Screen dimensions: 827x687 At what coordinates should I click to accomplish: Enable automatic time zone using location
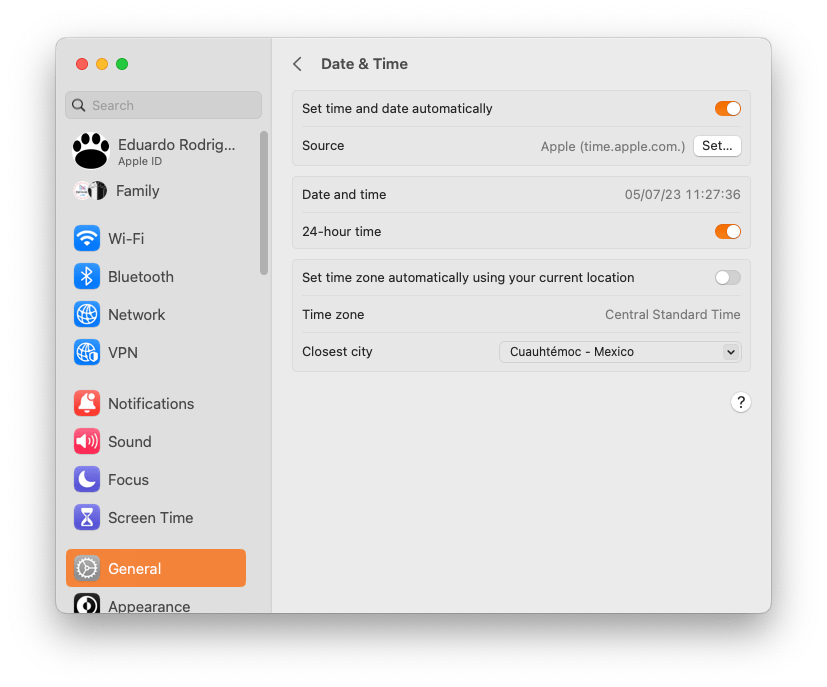point(727,278)
